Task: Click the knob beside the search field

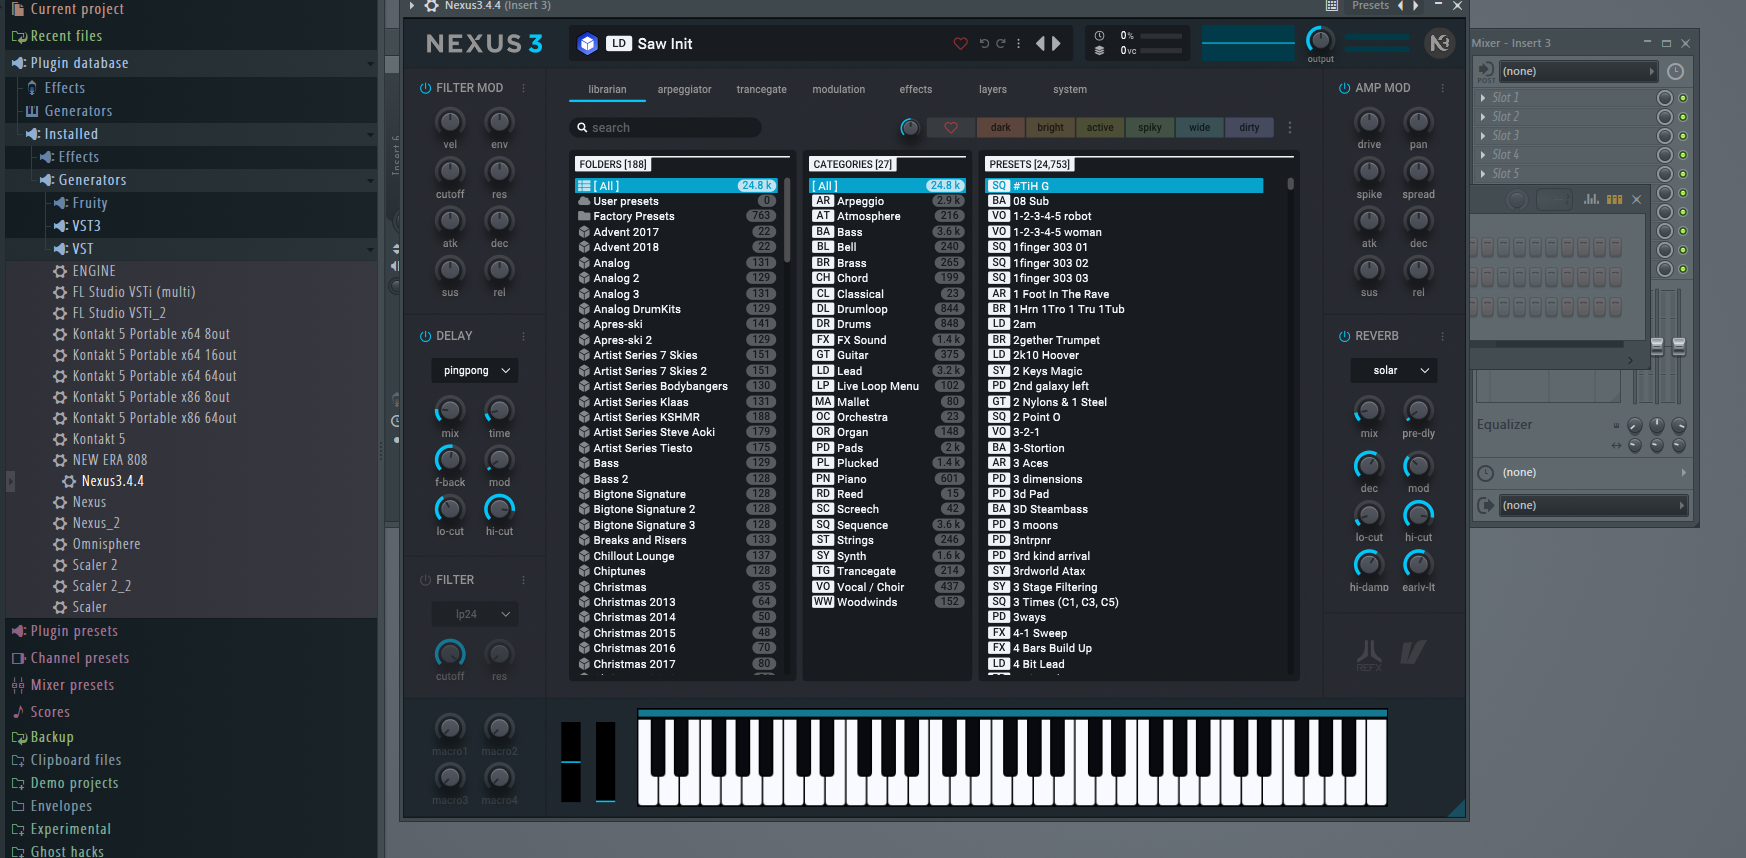Action: click(909, 128)
